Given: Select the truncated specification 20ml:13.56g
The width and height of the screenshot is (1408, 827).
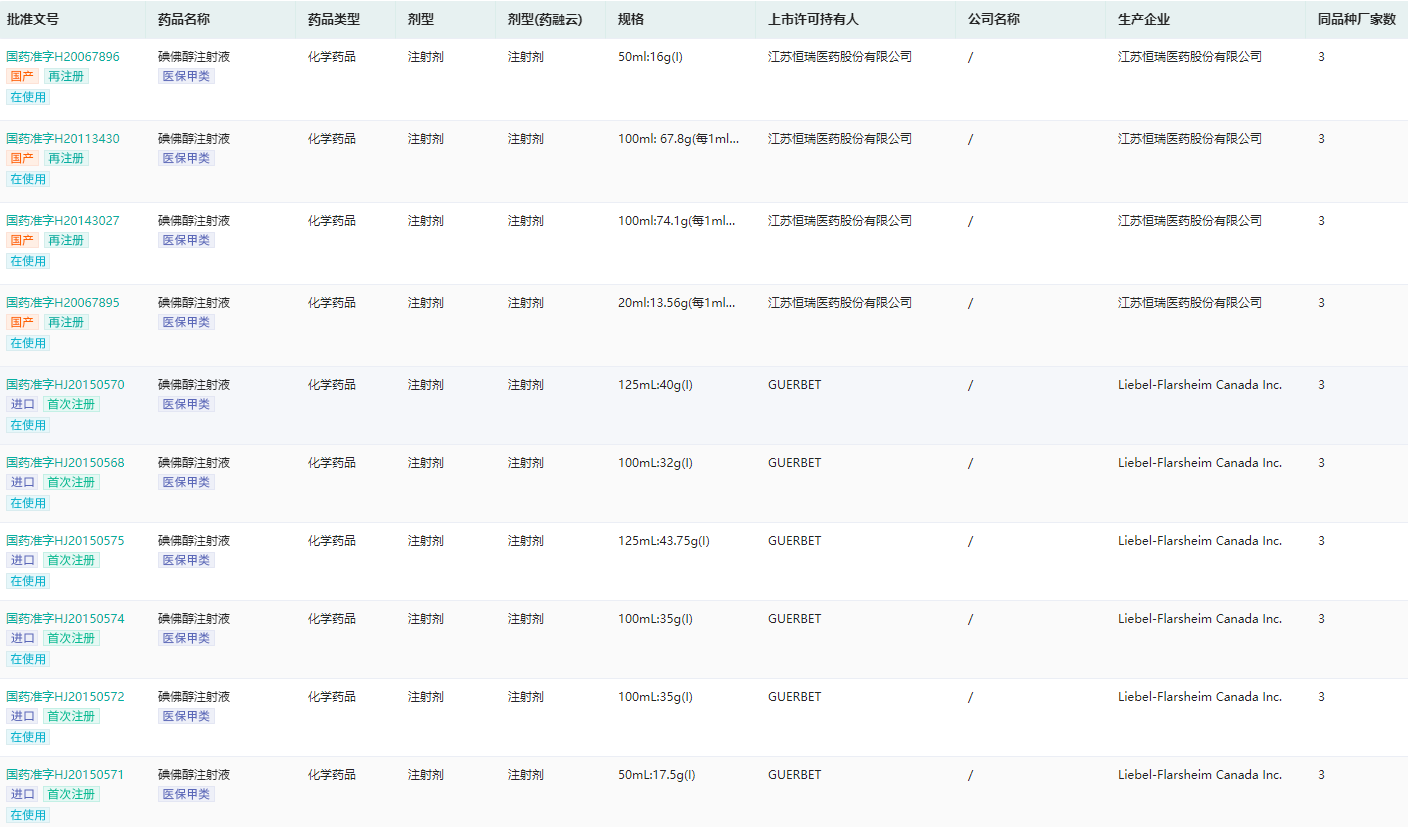Looking at the screenshot, I should [677, 303].
